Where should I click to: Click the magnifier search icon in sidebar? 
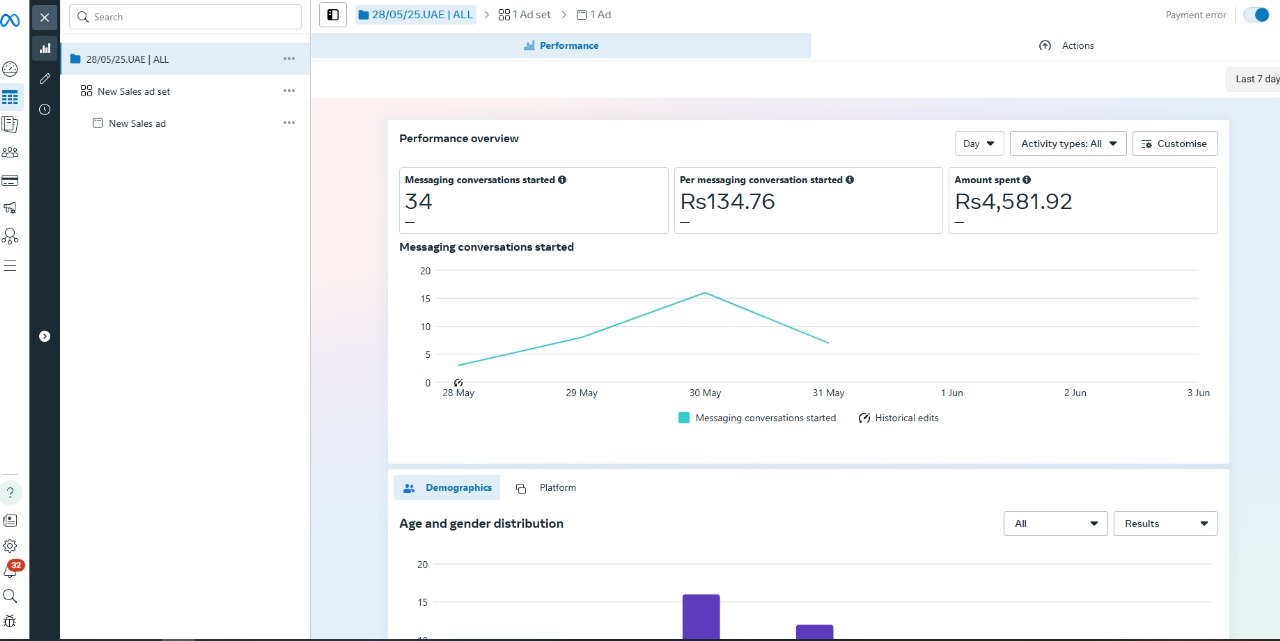pos(10,596)
